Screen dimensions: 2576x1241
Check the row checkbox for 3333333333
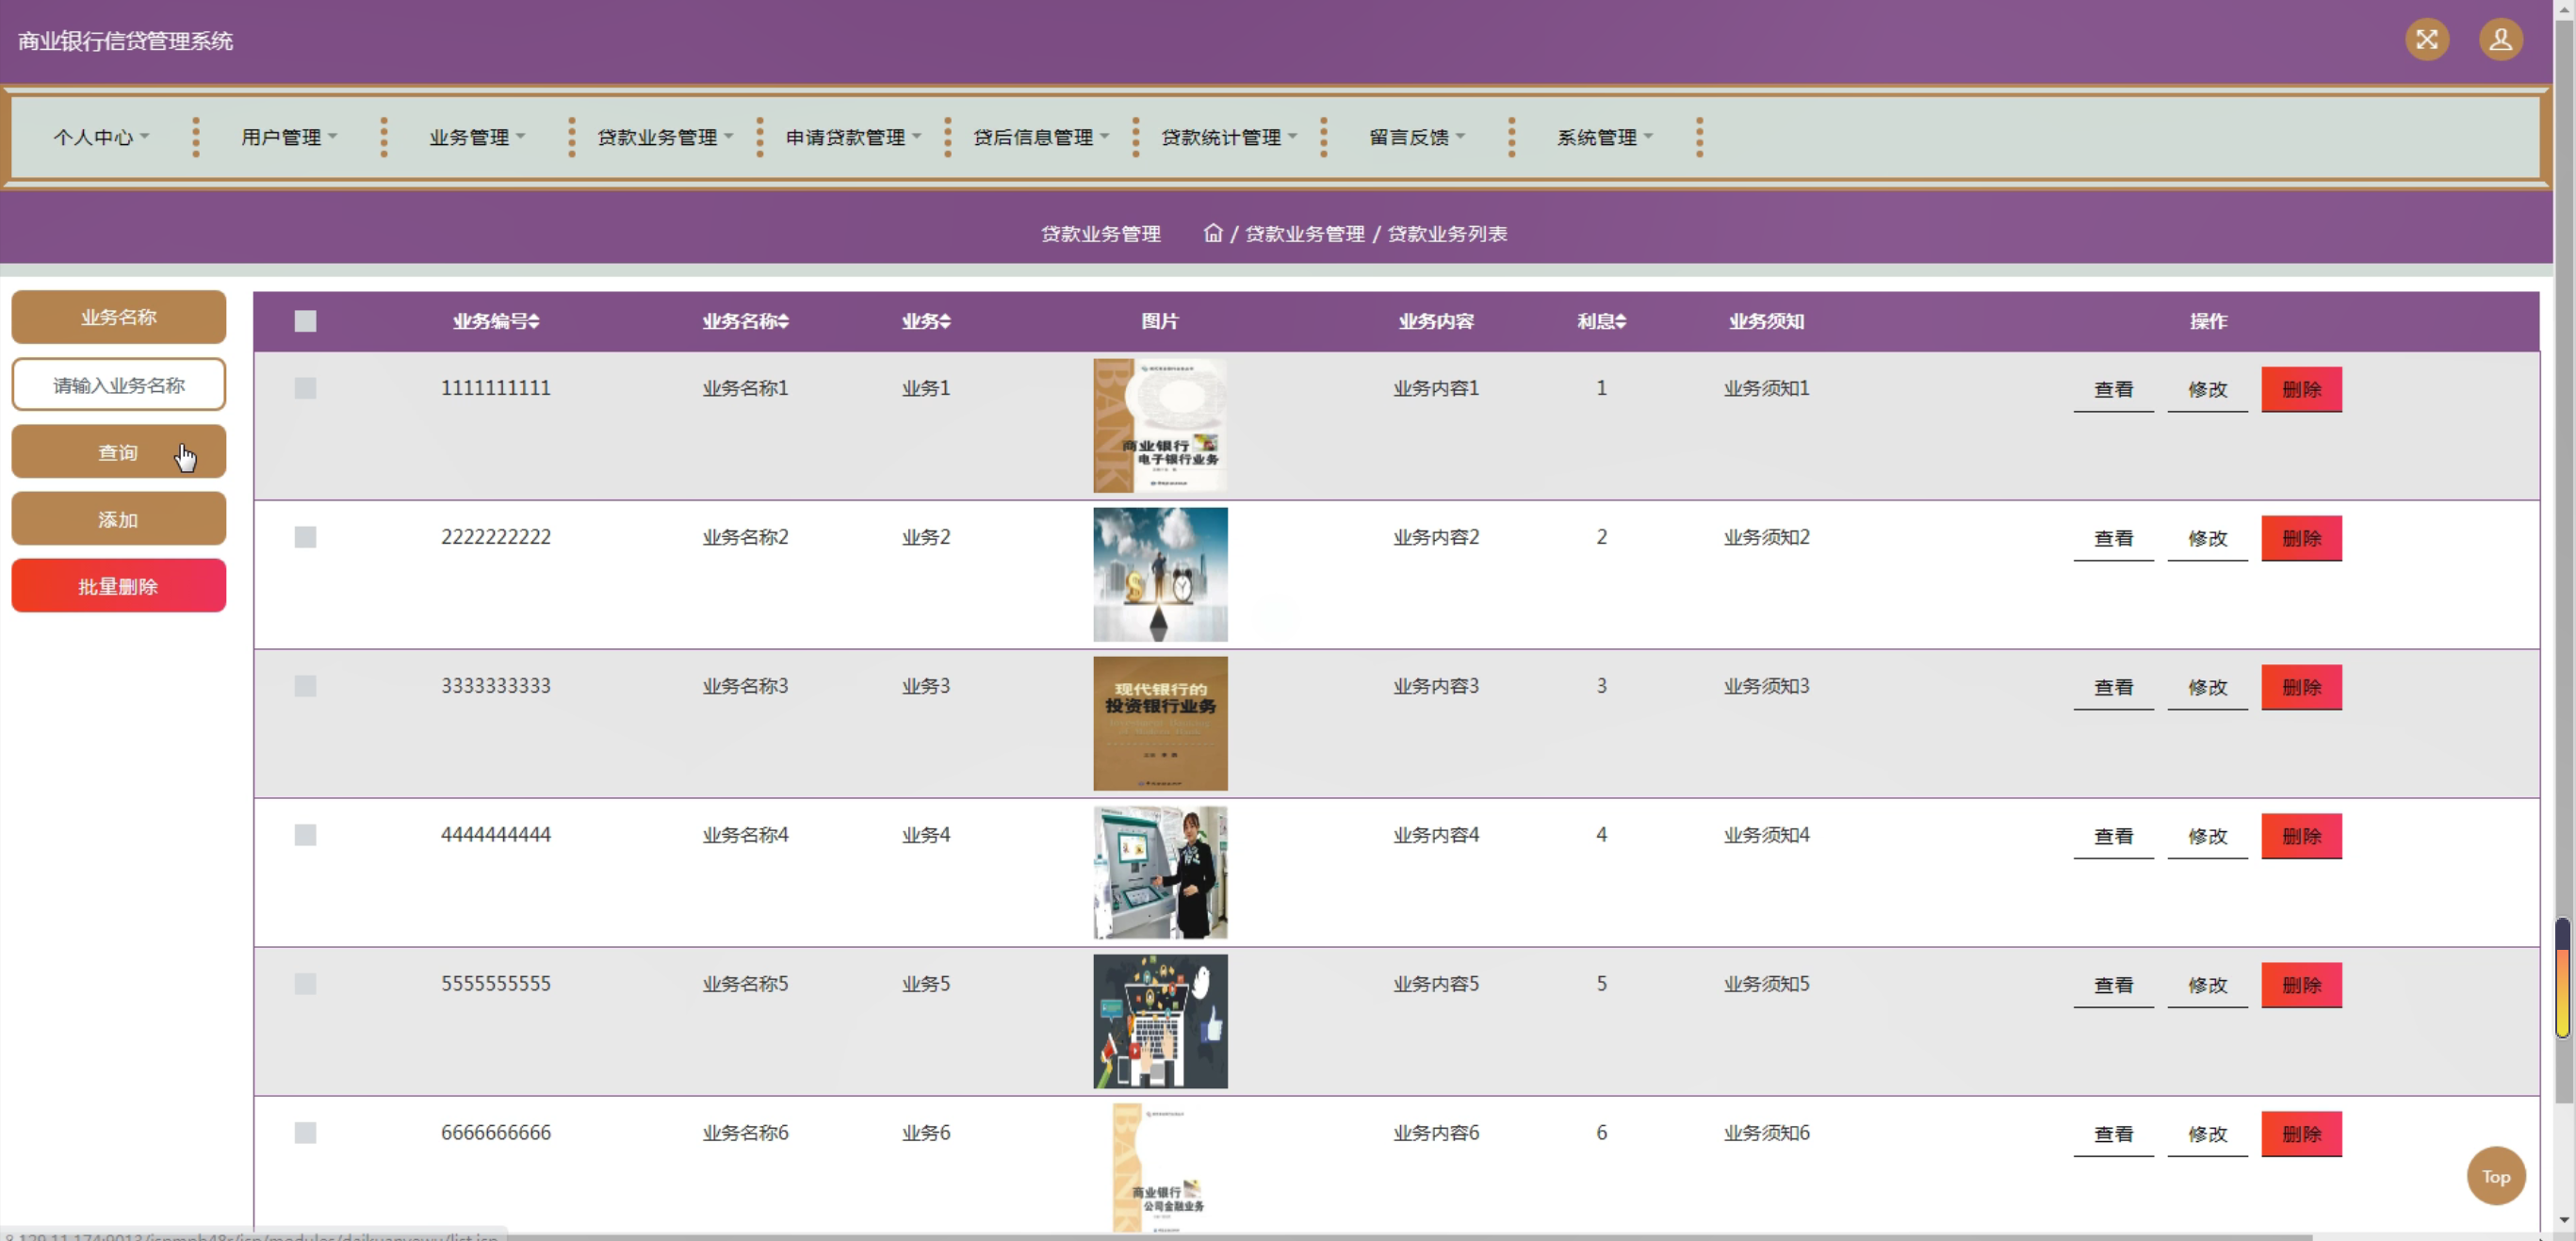click(x=305, y=686)
